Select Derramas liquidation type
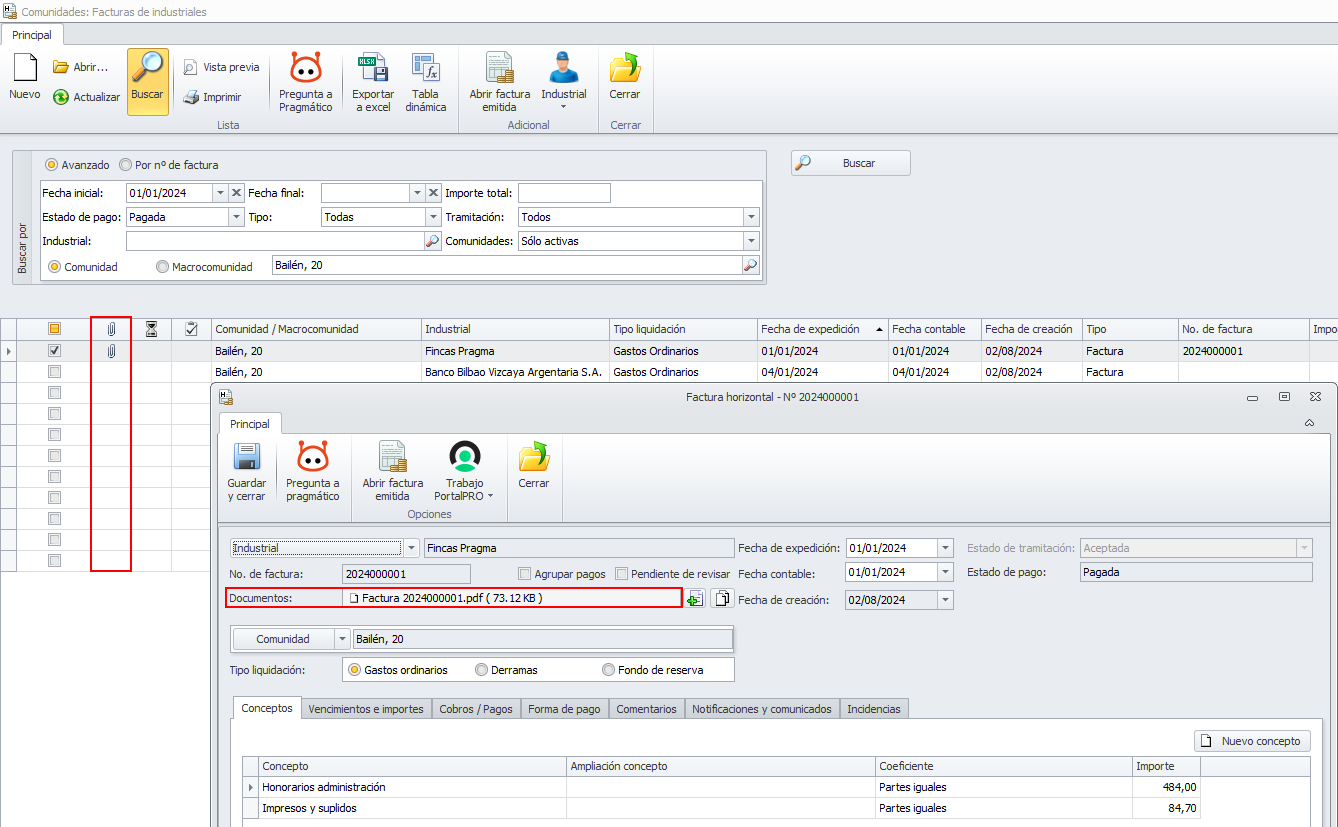The height and width of the screenshot is (827, 1338). click(482, 670)
